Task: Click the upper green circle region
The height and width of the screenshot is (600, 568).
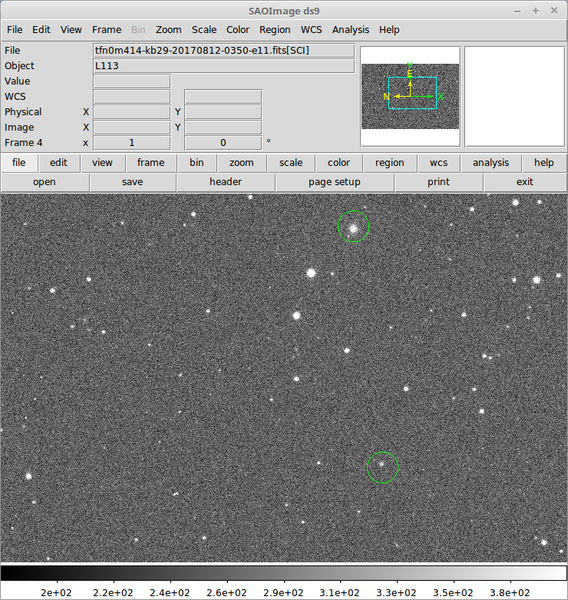Action: [353, 226]
